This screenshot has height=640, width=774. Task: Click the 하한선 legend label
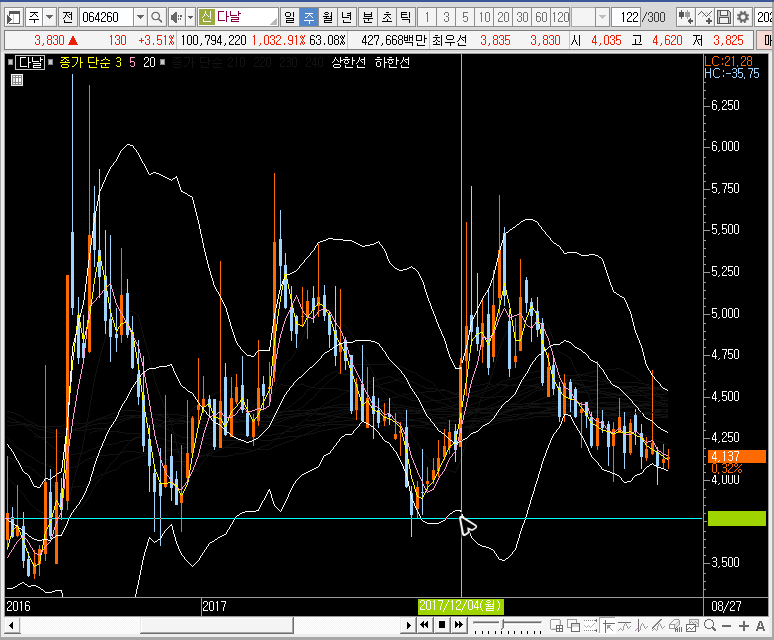tap(392, 63)
